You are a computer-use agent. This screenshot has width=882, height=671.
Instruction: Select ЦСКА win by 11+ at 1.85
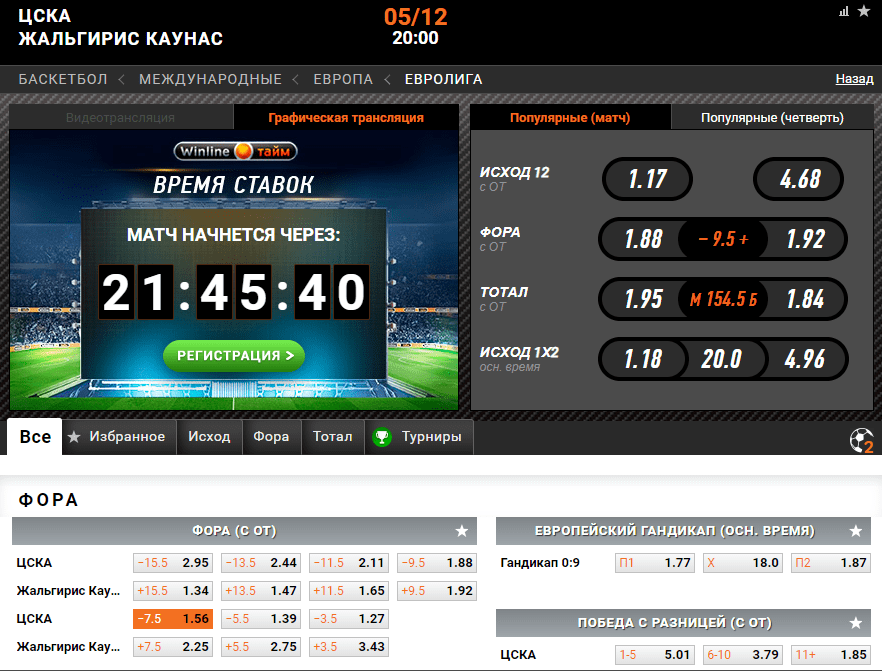tap(830, 655)
